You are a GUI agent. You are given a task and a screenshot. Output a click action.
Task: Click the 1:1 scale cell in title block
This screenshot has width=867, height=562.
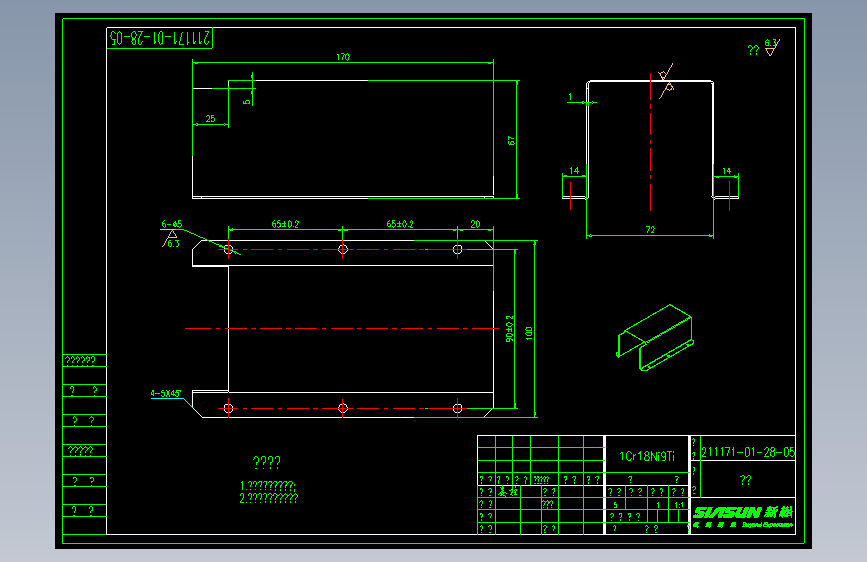pyautogui.click(x=678, y=504)
